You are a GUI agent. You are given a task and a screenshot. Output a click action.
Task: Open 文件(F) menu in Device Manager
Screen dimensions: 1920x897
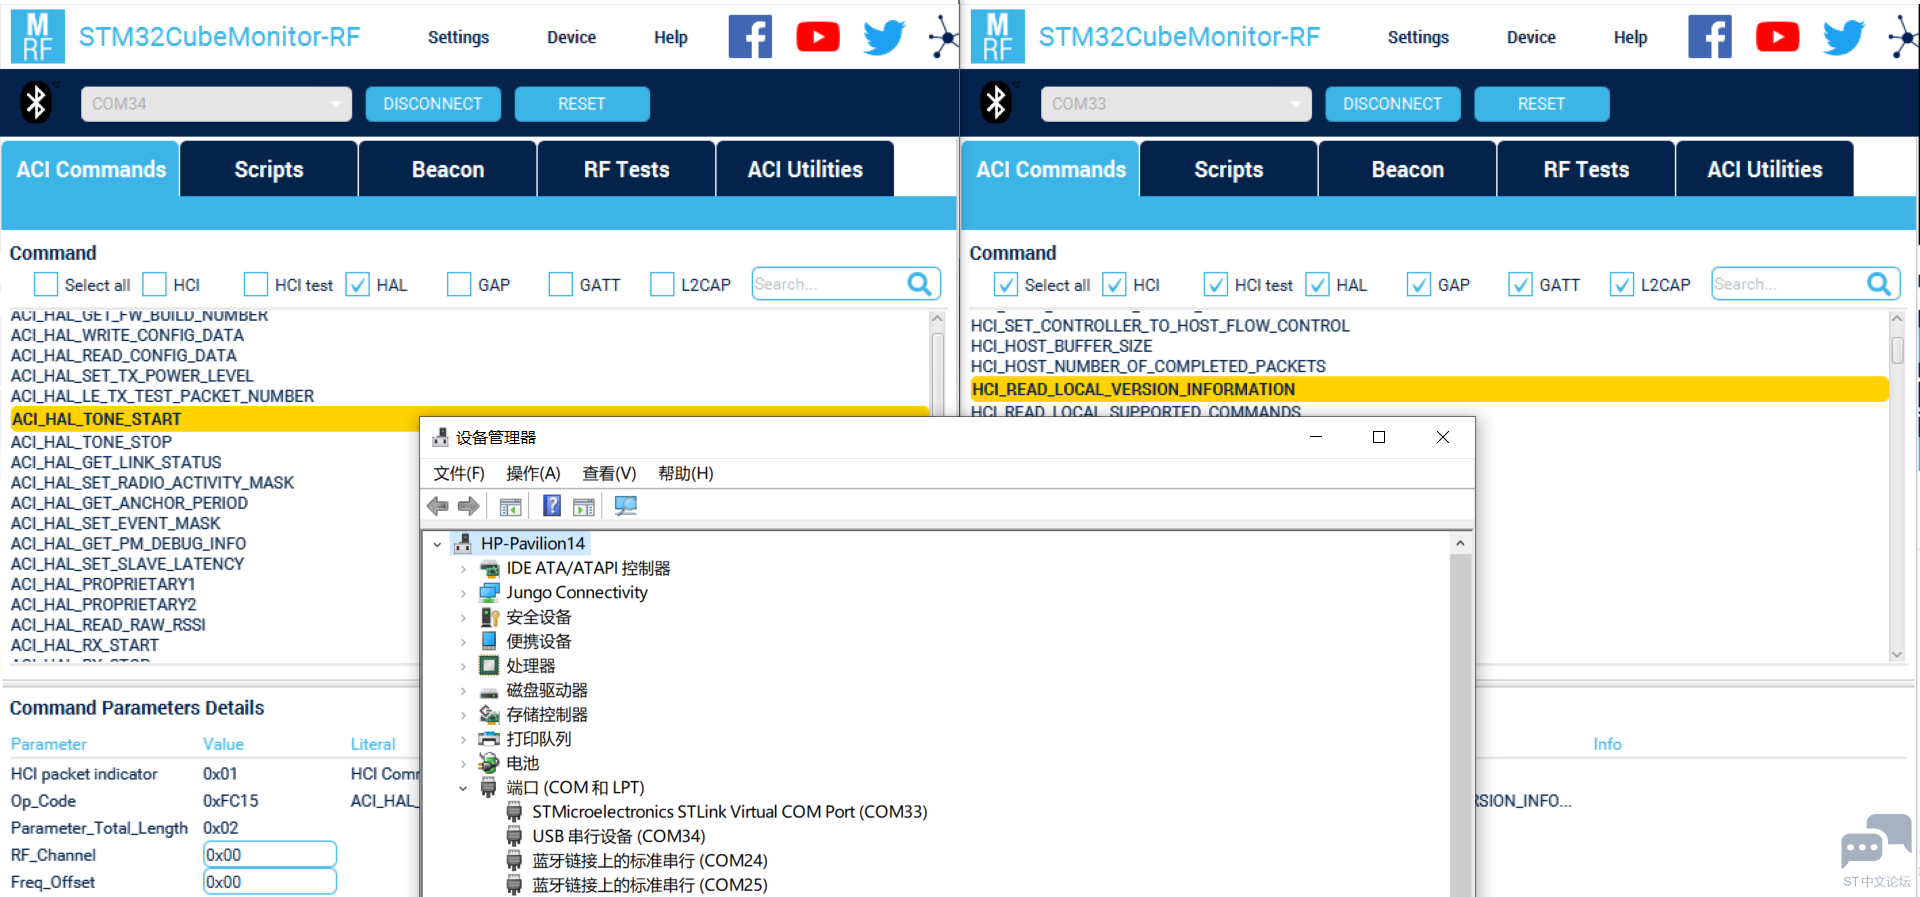click(x=459, y=473)
